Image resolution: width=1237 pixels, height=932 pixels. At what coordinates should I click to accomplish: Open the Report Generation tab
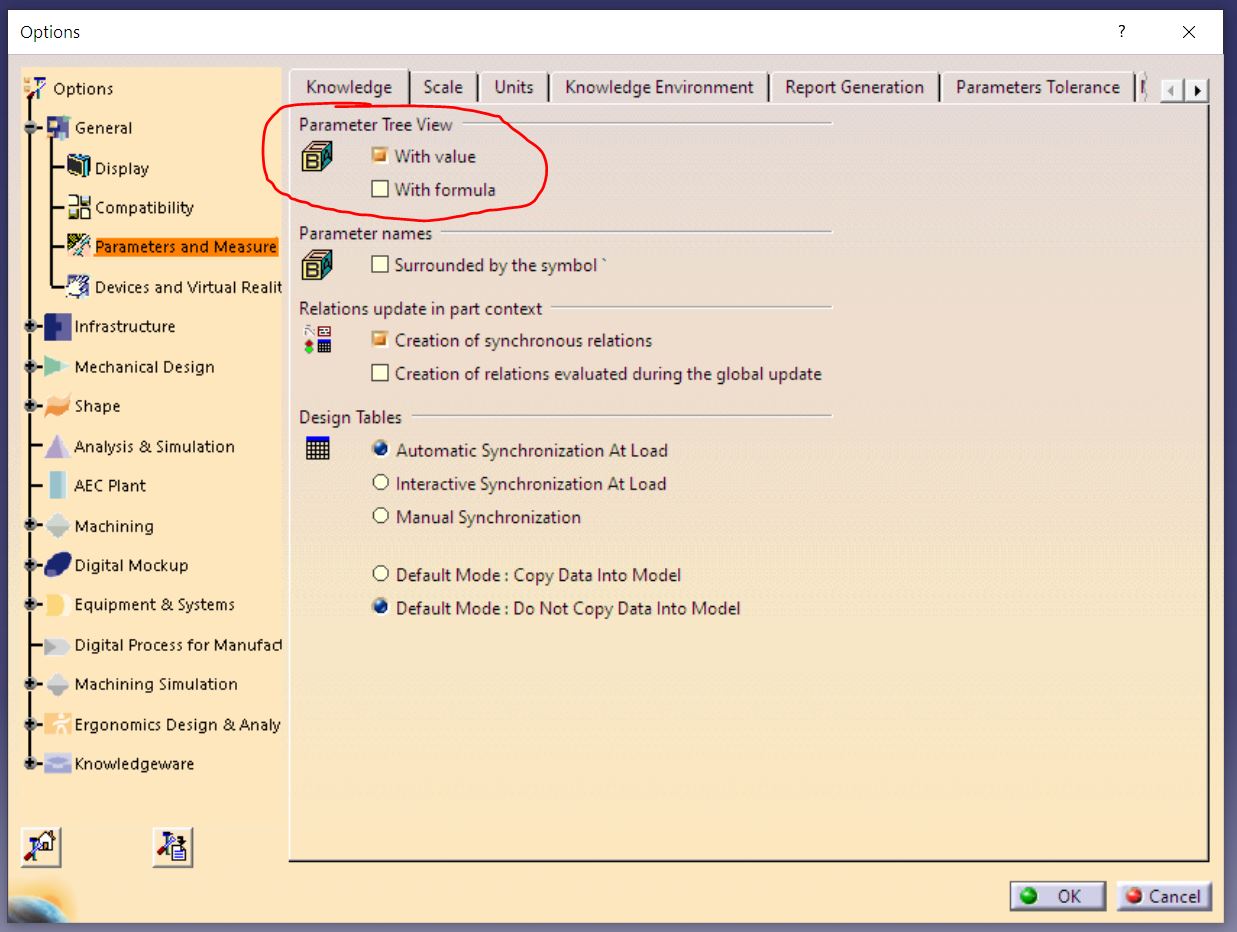[854, 87]
